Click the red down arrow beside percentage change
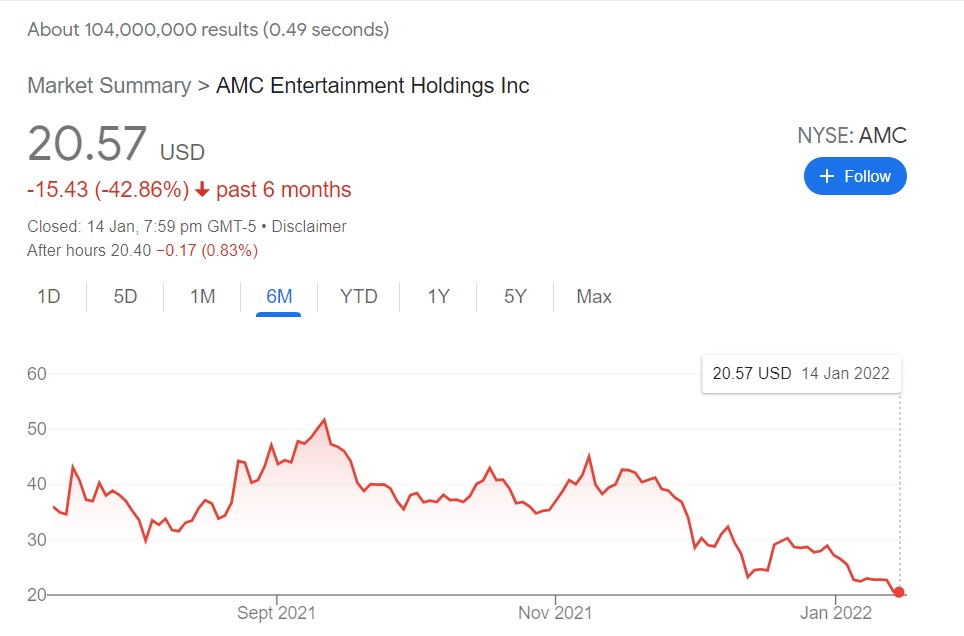 [202, 190]
